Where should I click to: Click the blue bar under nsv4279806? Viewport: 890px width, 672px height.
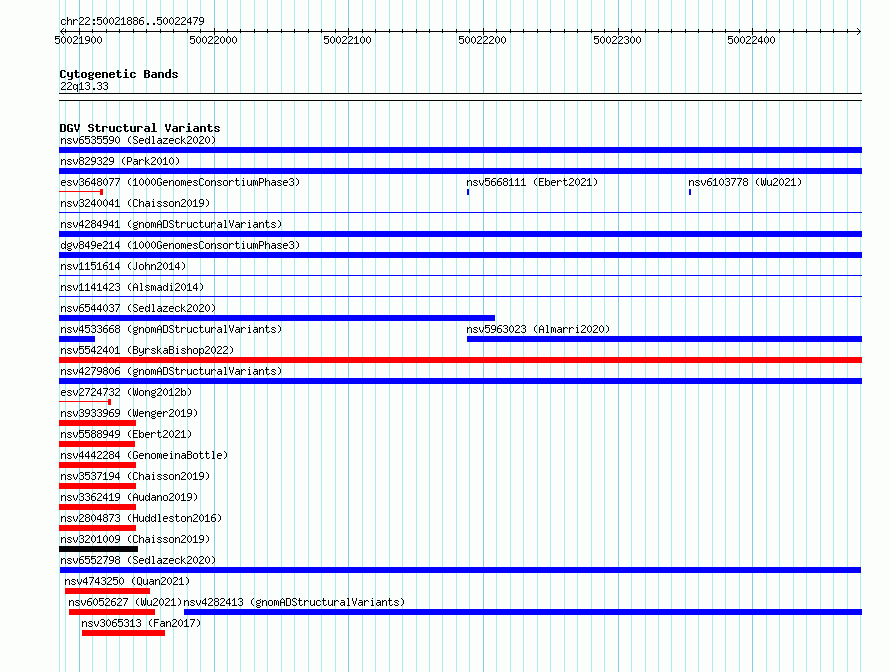point(460,381)
